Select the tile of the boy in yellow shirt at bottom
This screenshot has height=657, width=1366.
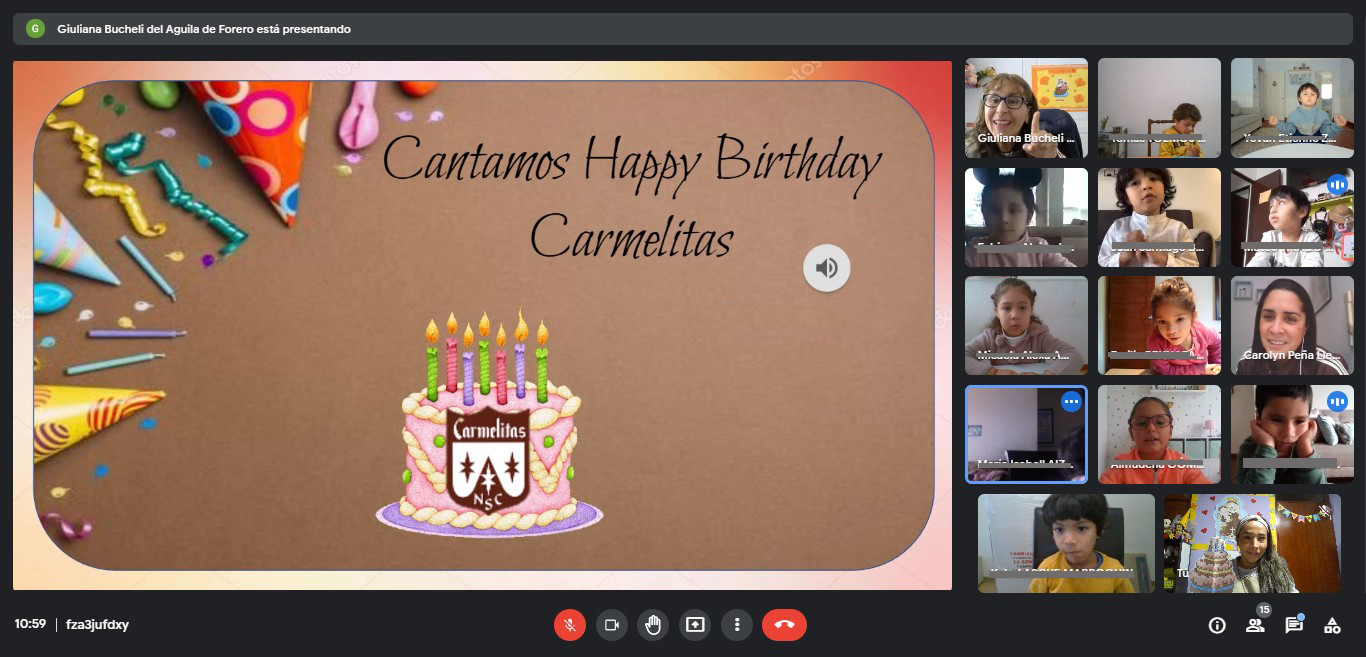coord(1066,543)
